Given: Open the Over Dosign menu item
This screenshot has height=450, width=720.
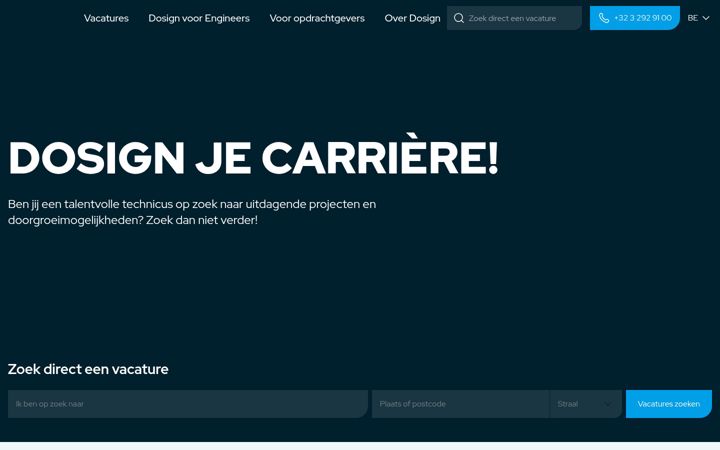Looking at the screenshot, I should (x=412, y=18).
